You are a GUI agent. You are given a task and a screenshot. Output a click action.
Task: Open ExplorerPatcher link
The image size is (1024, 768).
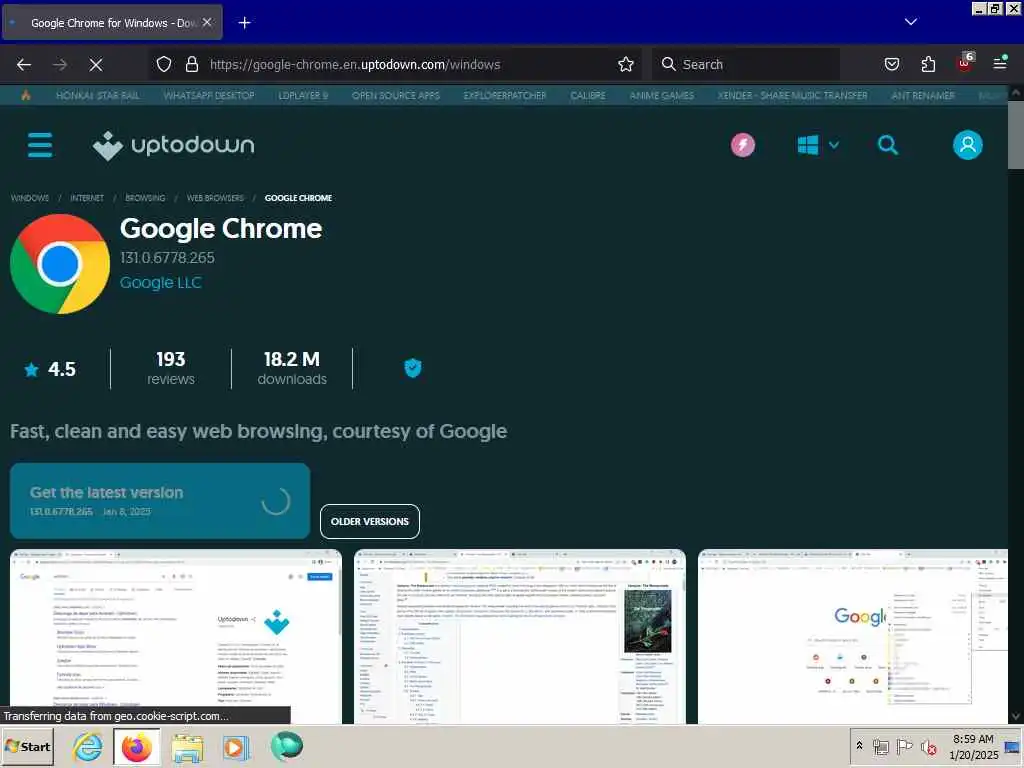[505, 95]
